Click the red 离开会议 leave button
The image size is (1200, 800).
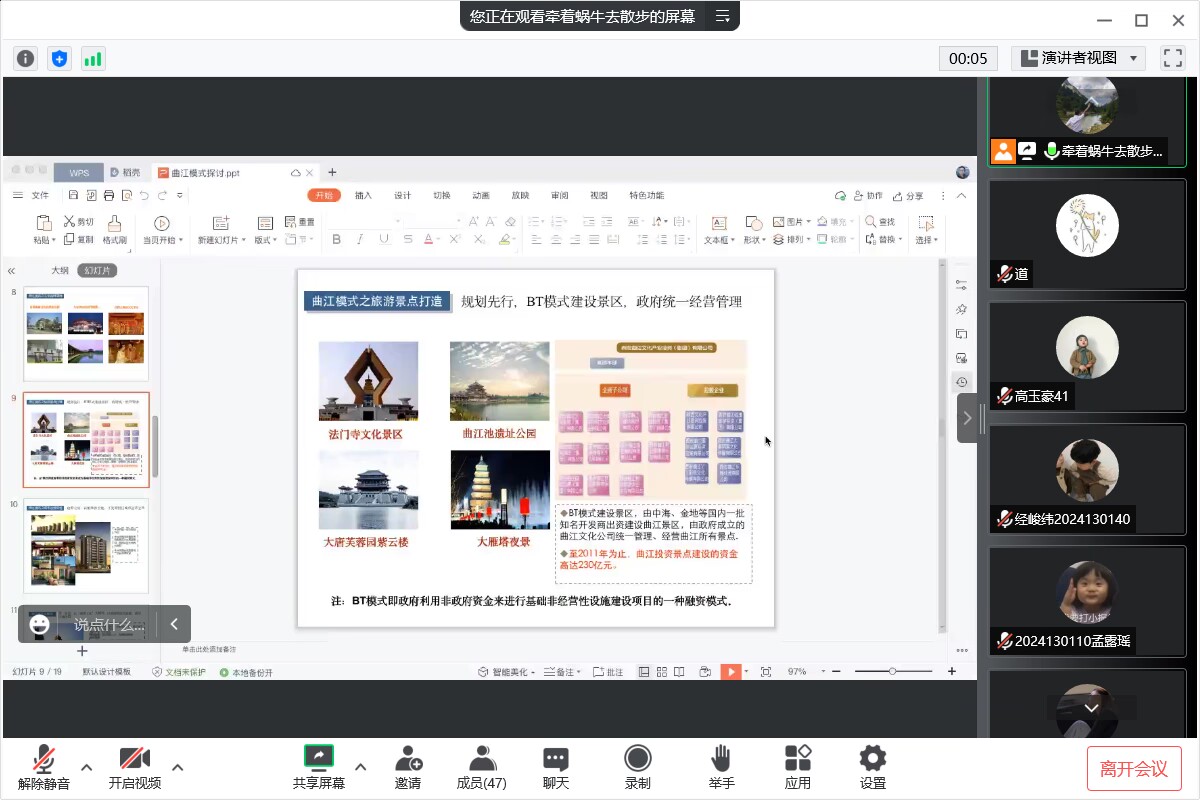(x=1134, y=768)
